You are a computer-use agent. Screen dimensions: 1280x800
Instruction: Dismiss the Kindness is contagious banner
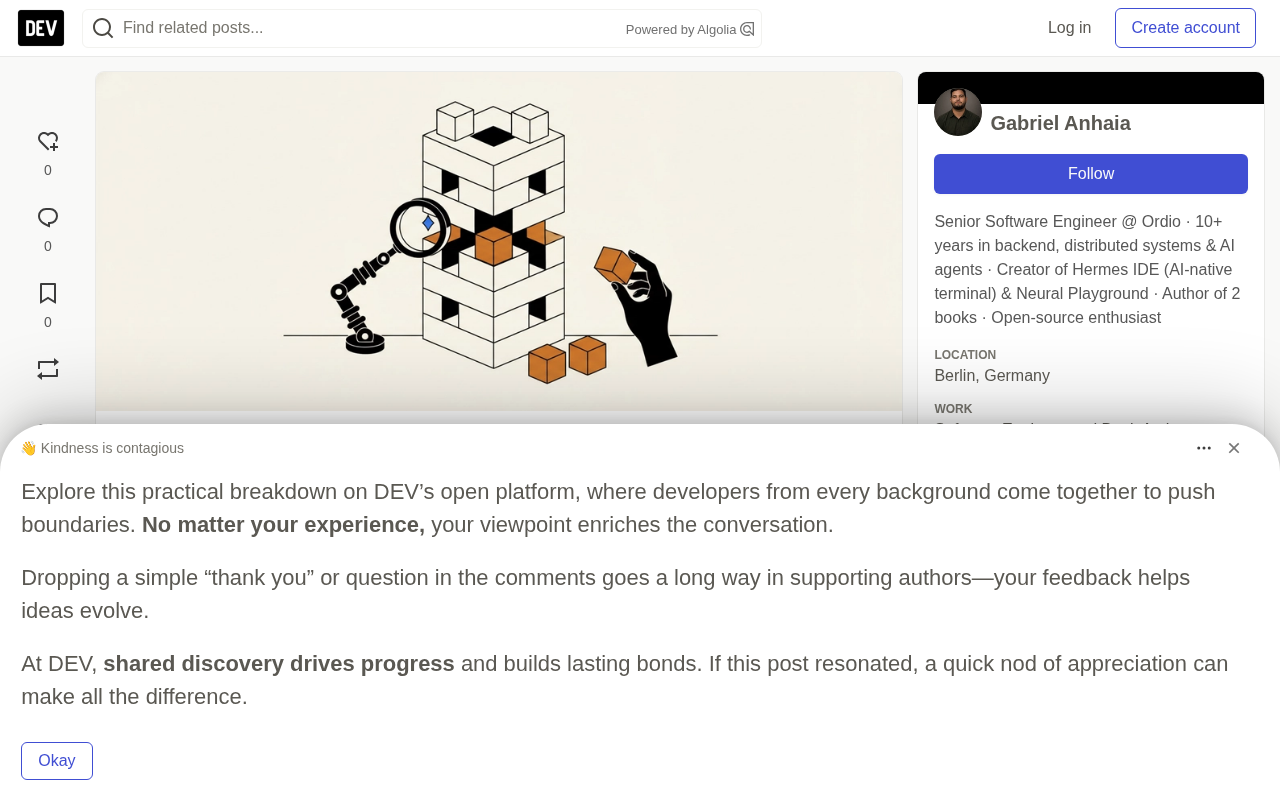tap(1234, 448)
